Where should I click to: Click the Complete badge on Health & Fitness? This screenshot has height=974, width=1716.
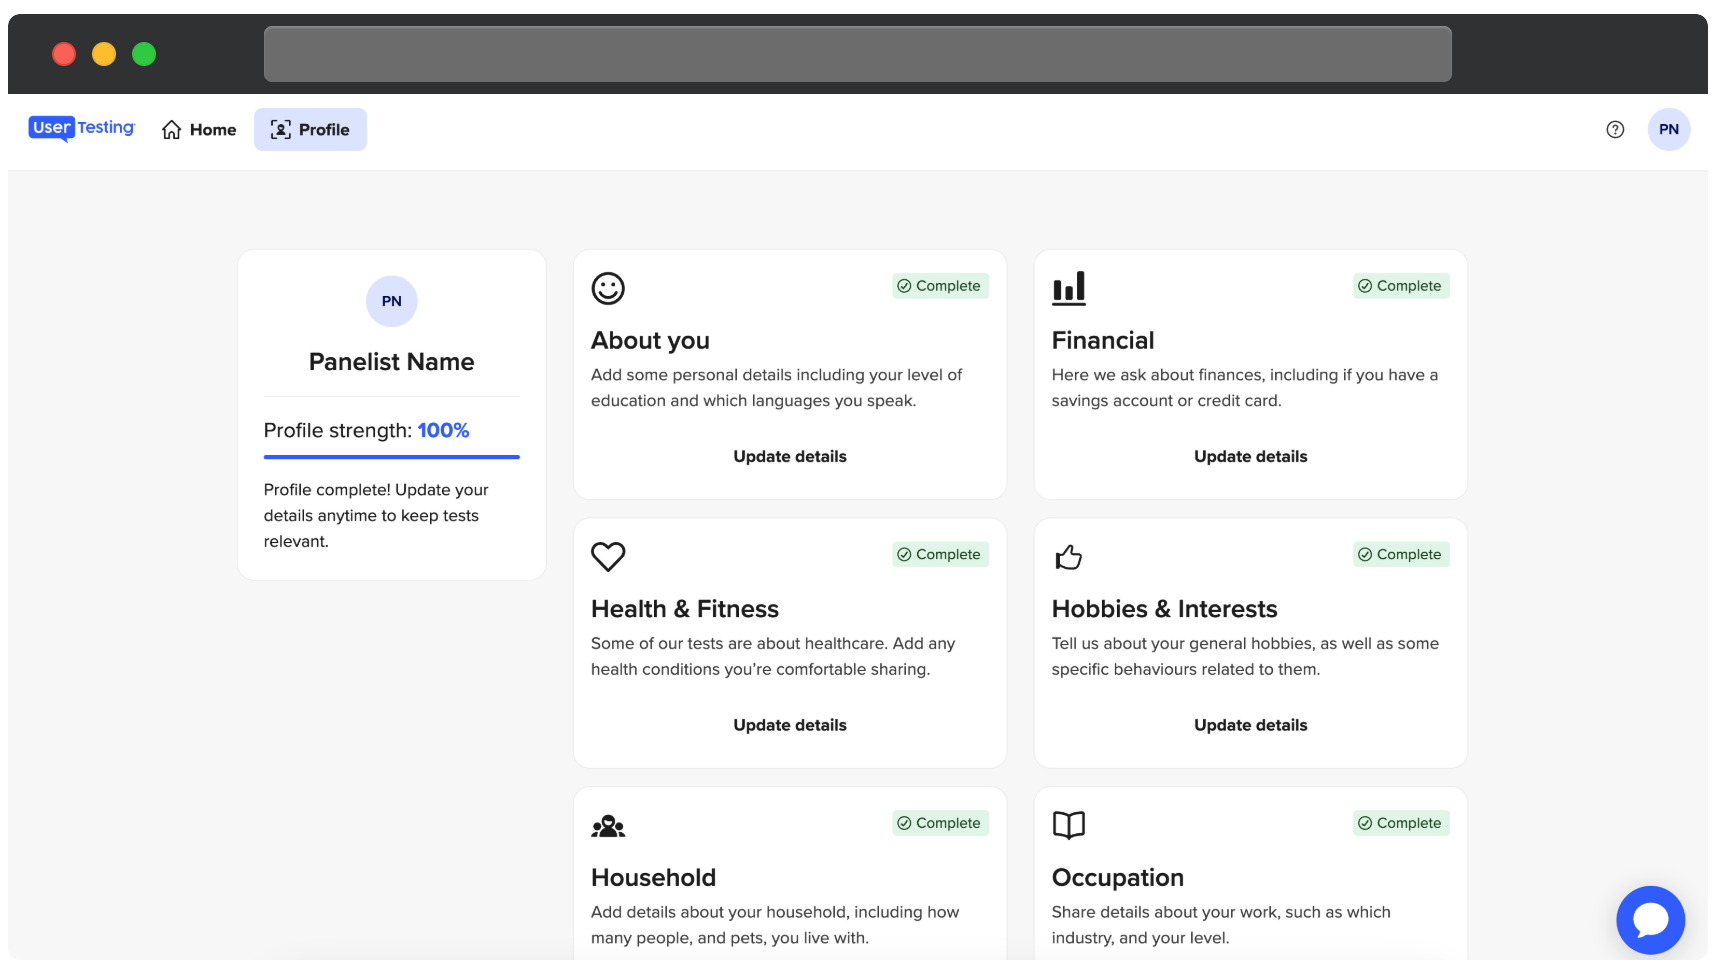(941, 555)
